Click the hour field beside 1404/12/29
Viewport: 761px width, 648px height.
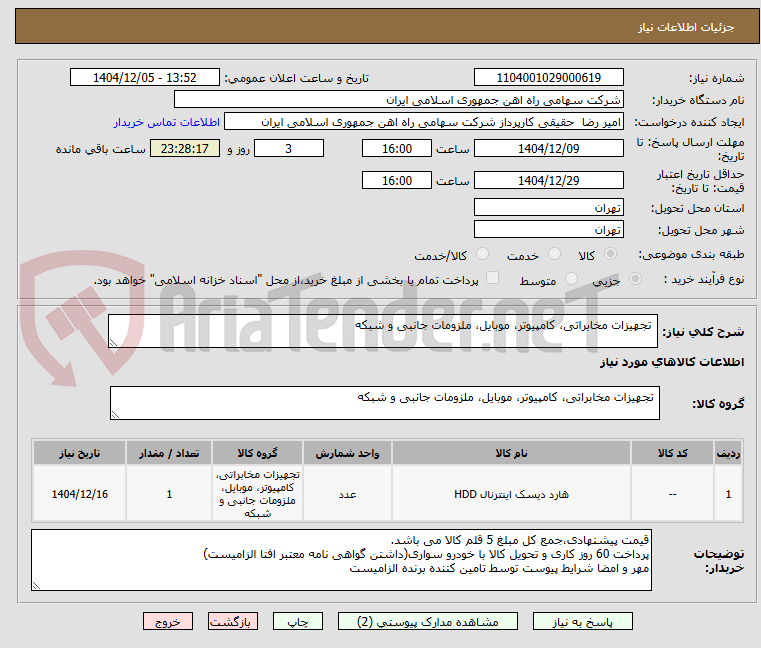click(397, 181)
